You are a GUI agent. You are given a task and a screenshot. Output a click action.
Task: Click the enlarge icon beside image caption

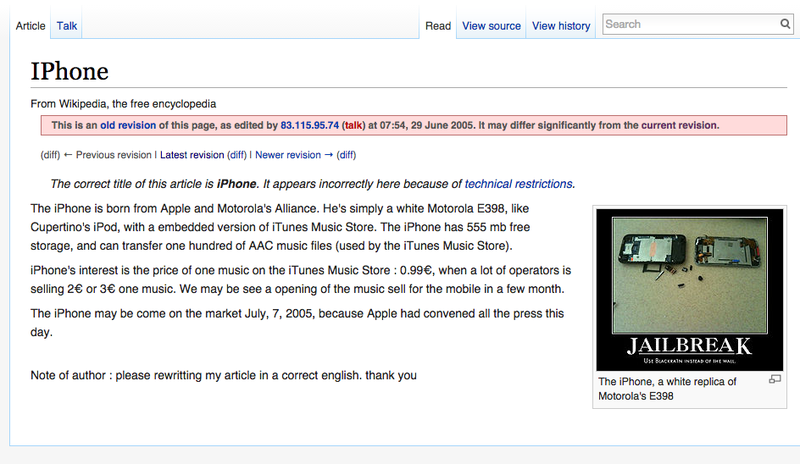774,379
